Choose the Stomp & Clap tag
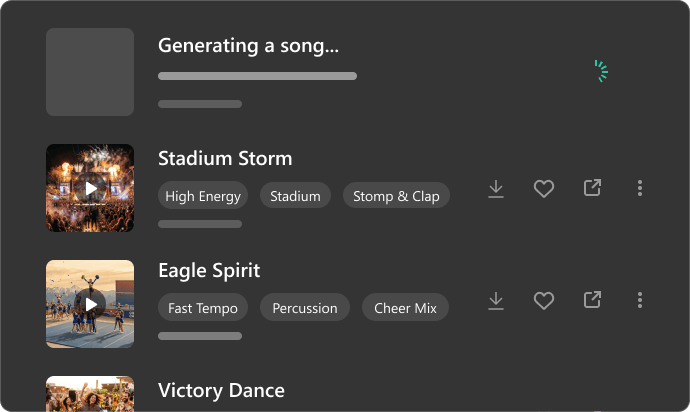The height and width of the screenshot is (412, 690). click(396, 196)
